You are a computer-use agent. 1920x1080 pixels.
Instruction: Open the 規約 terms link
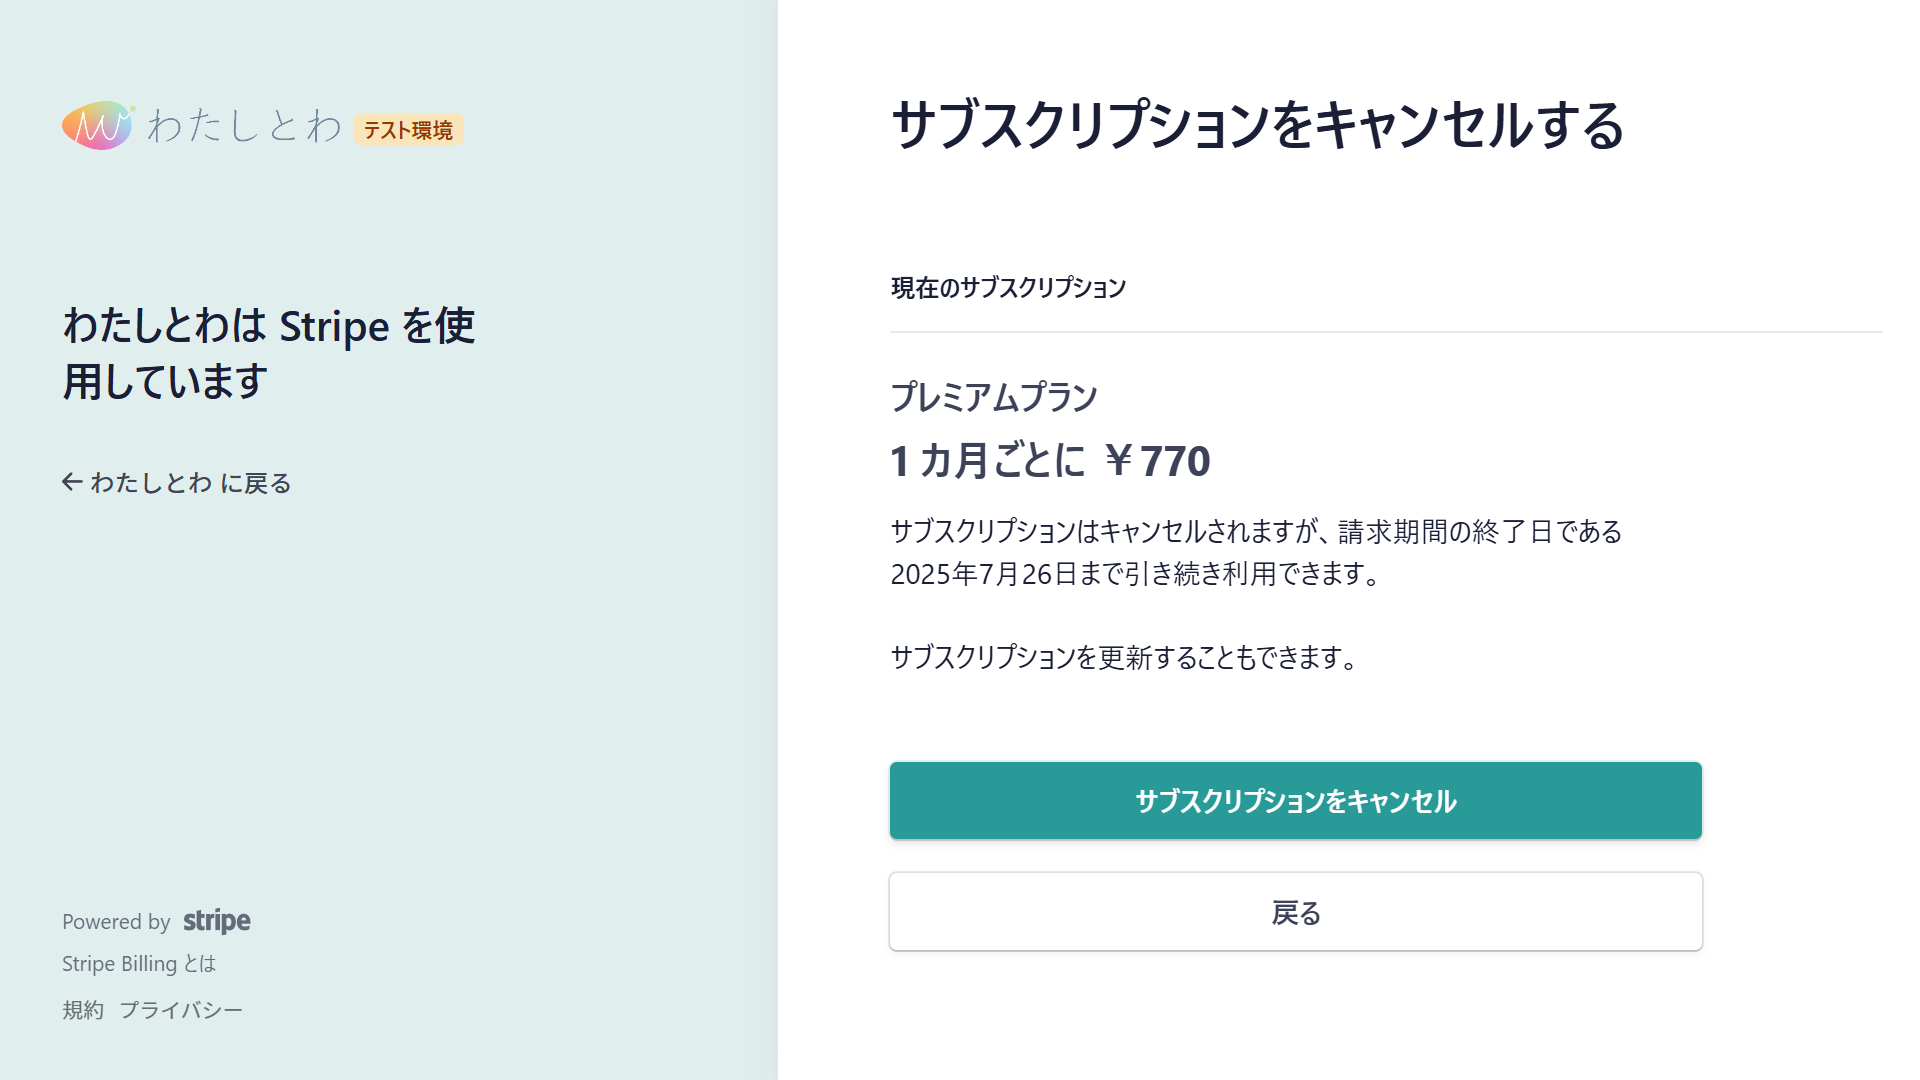pos(83,1010)
